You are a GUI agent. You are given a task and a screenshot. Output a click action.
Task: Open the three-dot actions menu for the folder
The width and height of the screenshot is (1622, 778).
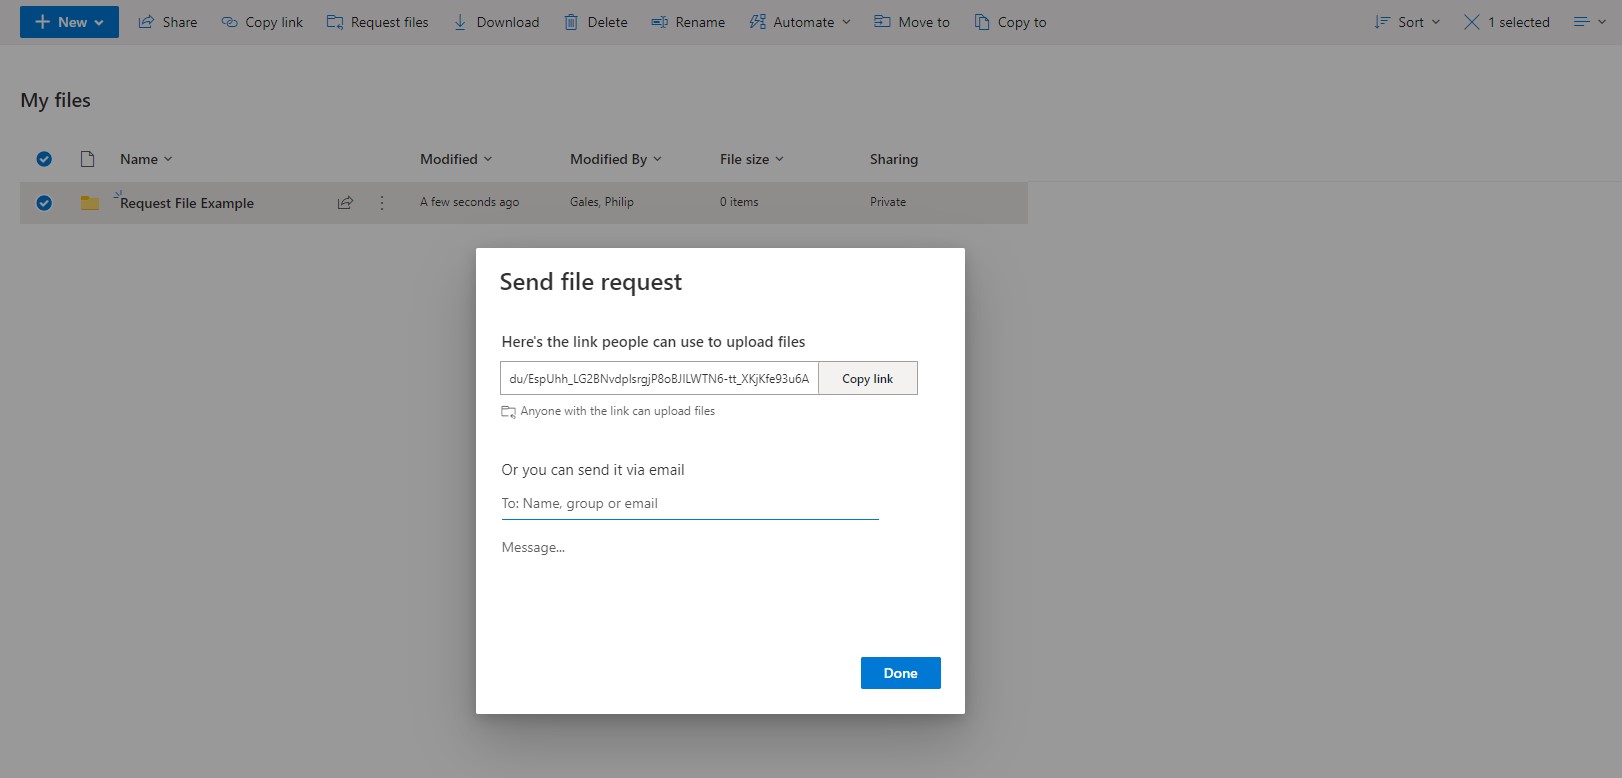coord(382,203)
